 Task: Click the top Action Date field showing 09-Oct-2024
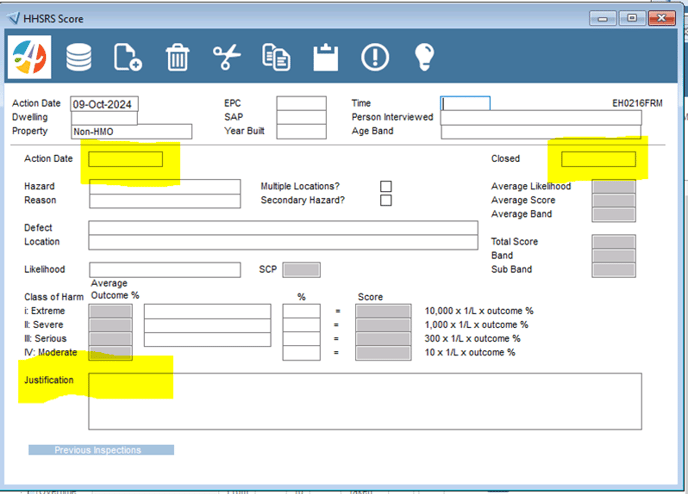click(x=104, y=104)
